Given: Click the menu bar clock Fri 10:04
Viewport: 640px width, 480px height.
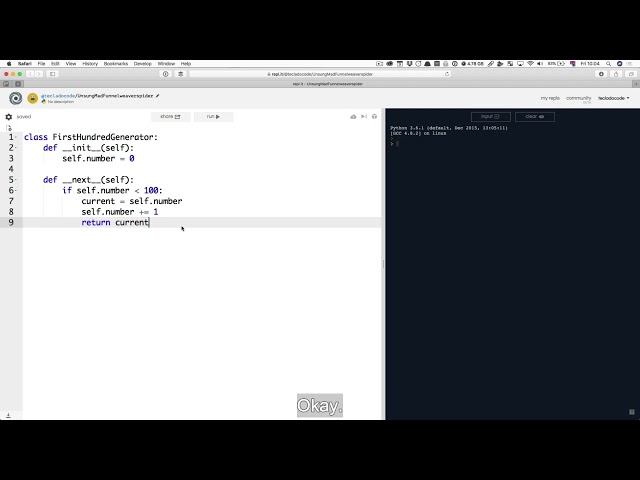Looking at the screenshot, I should (x=590, y=64).
